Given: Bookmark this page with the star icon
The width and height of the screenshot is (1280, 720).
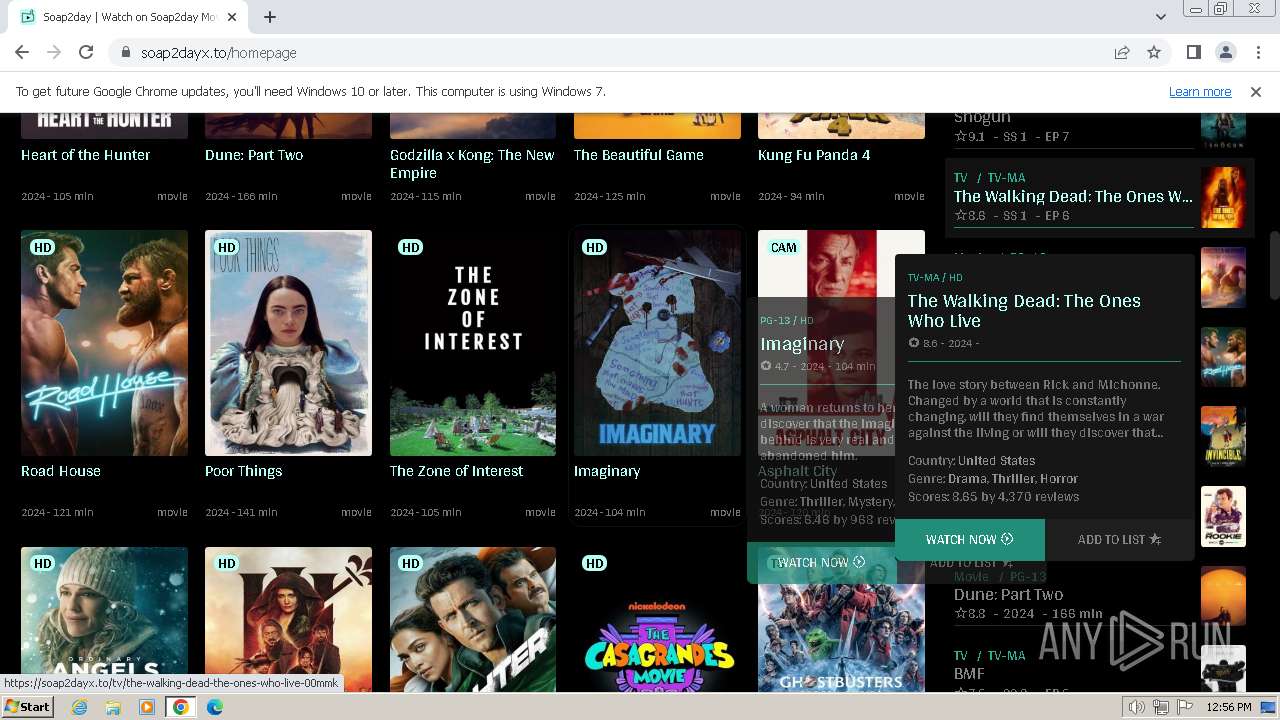Looking at the screenshot, I should coord(1154,53).
